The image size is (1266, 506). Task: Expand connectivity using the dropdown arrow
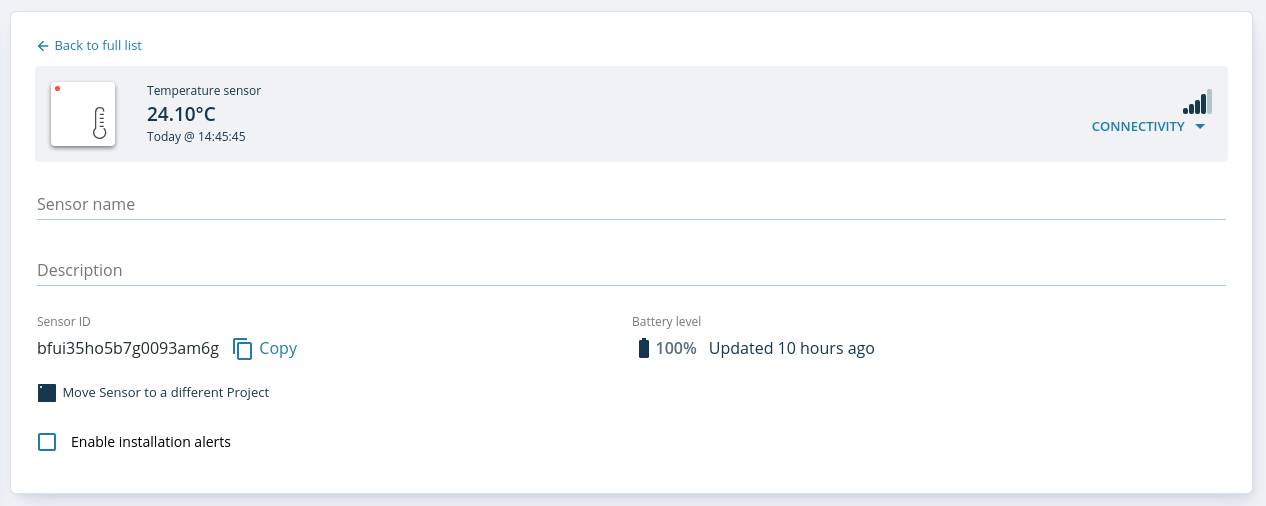(x=1200, y=127)
